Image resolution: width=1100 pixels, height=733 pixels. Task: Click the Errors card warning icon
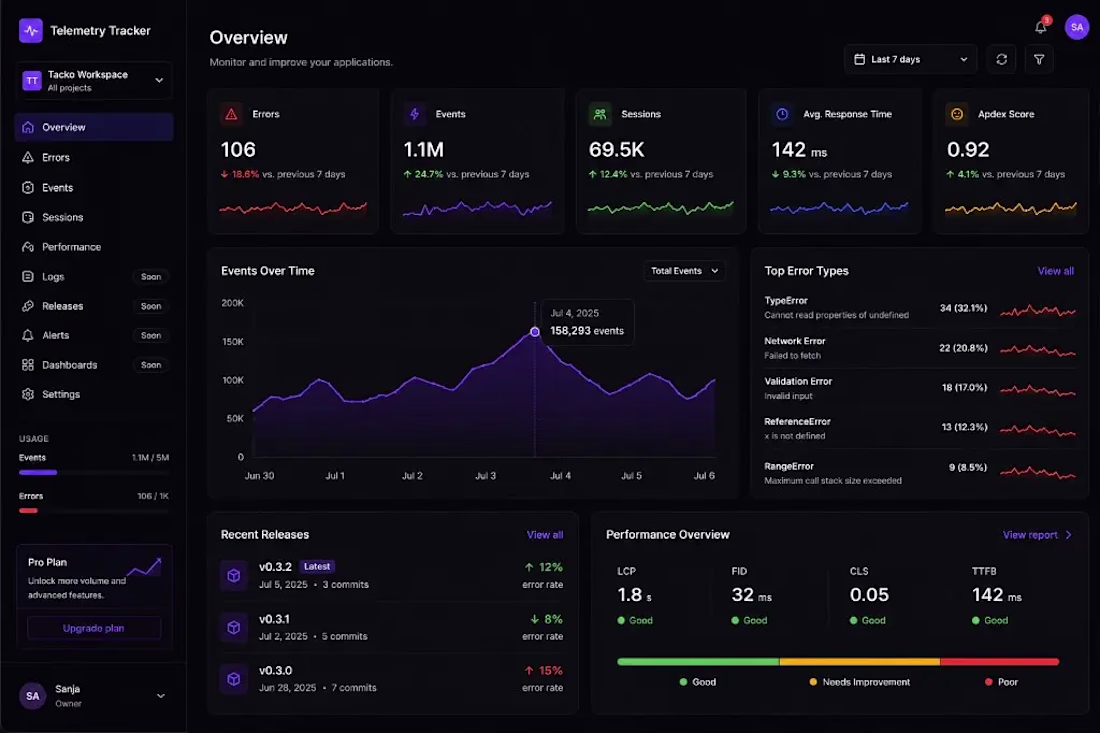pyautogui.click(x=232, y=114)
